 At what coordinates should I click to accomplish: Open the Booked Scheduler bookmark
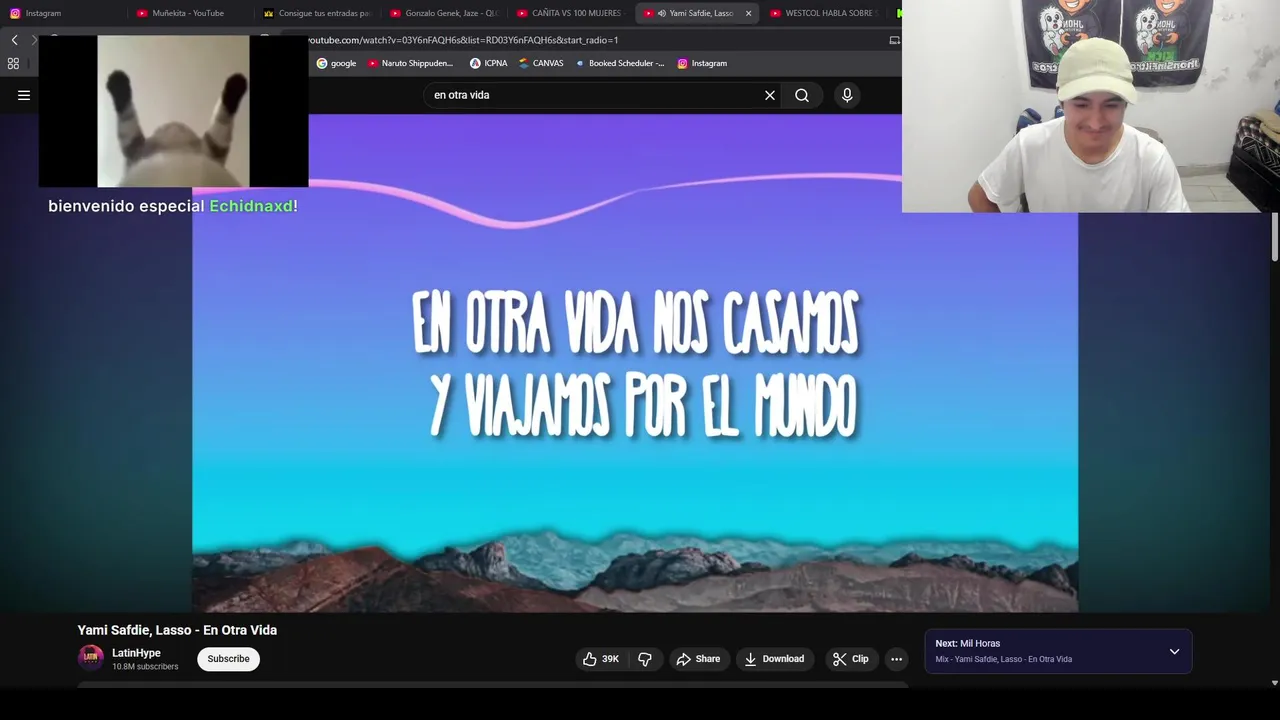click(x=620, y=63)
